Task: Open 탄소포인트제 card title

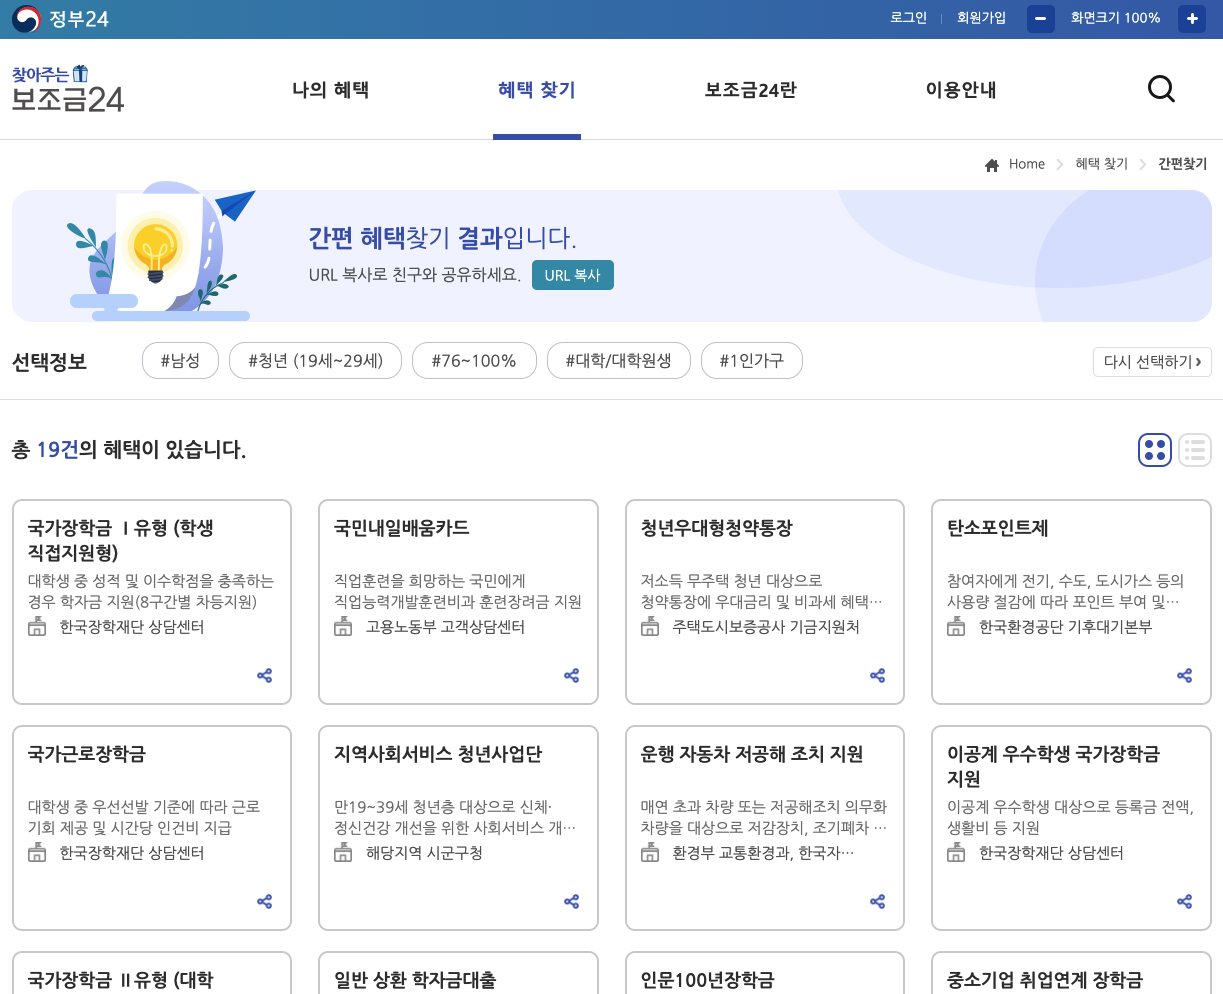Action: [998, 528]
